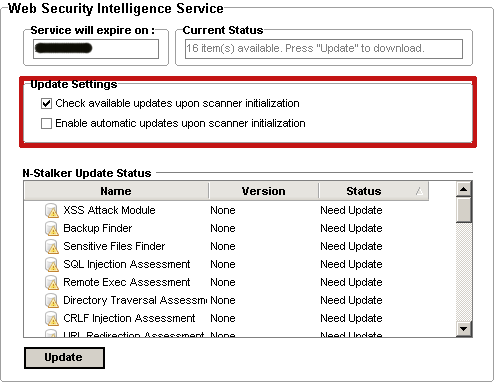Image resolution: width=494 pixels, height=382 pixels.
Task: Select the 'XSS Attack Module' row name
Action: 109,210
